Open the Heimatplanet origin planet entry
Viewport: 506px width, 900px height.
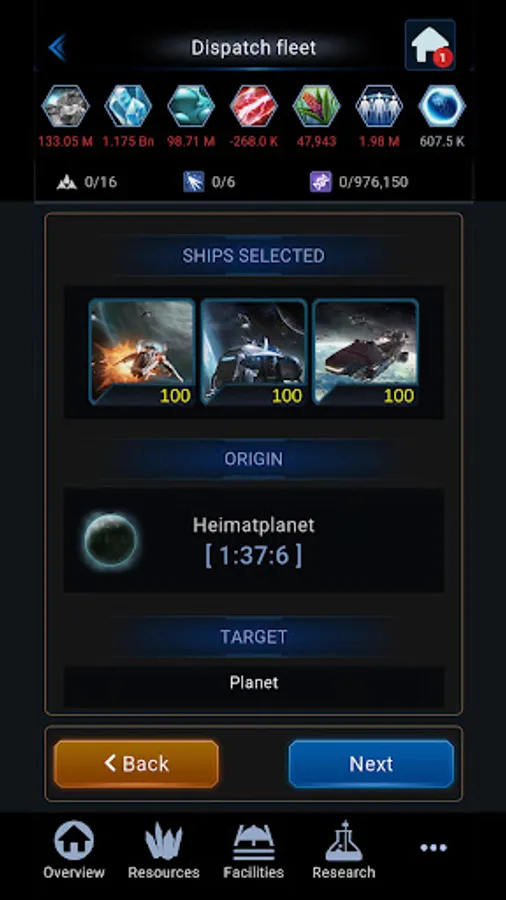point(254,541)
